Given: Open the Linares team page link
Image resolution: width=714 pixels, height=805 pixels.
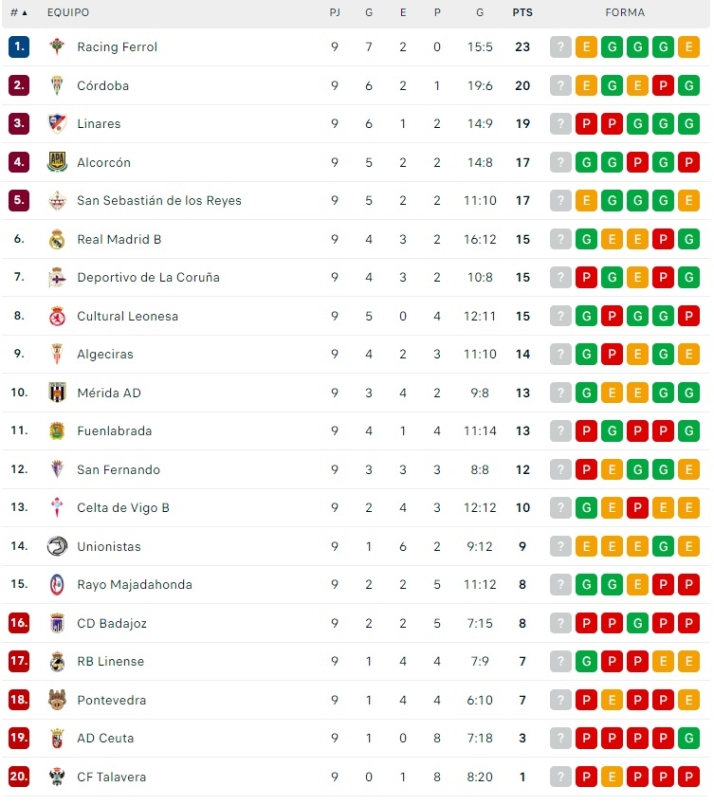Looking at the screenshot, I should tap(99, 124).
